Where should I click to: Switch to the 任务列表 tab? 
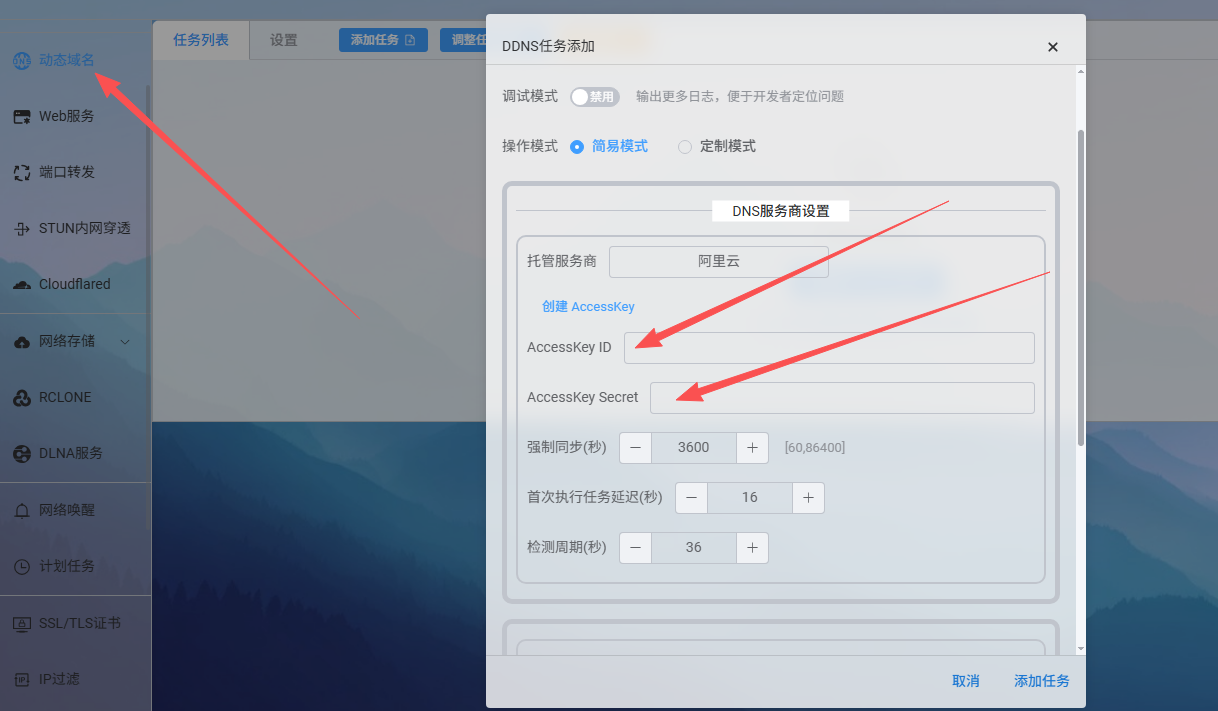tap(201, 41)
